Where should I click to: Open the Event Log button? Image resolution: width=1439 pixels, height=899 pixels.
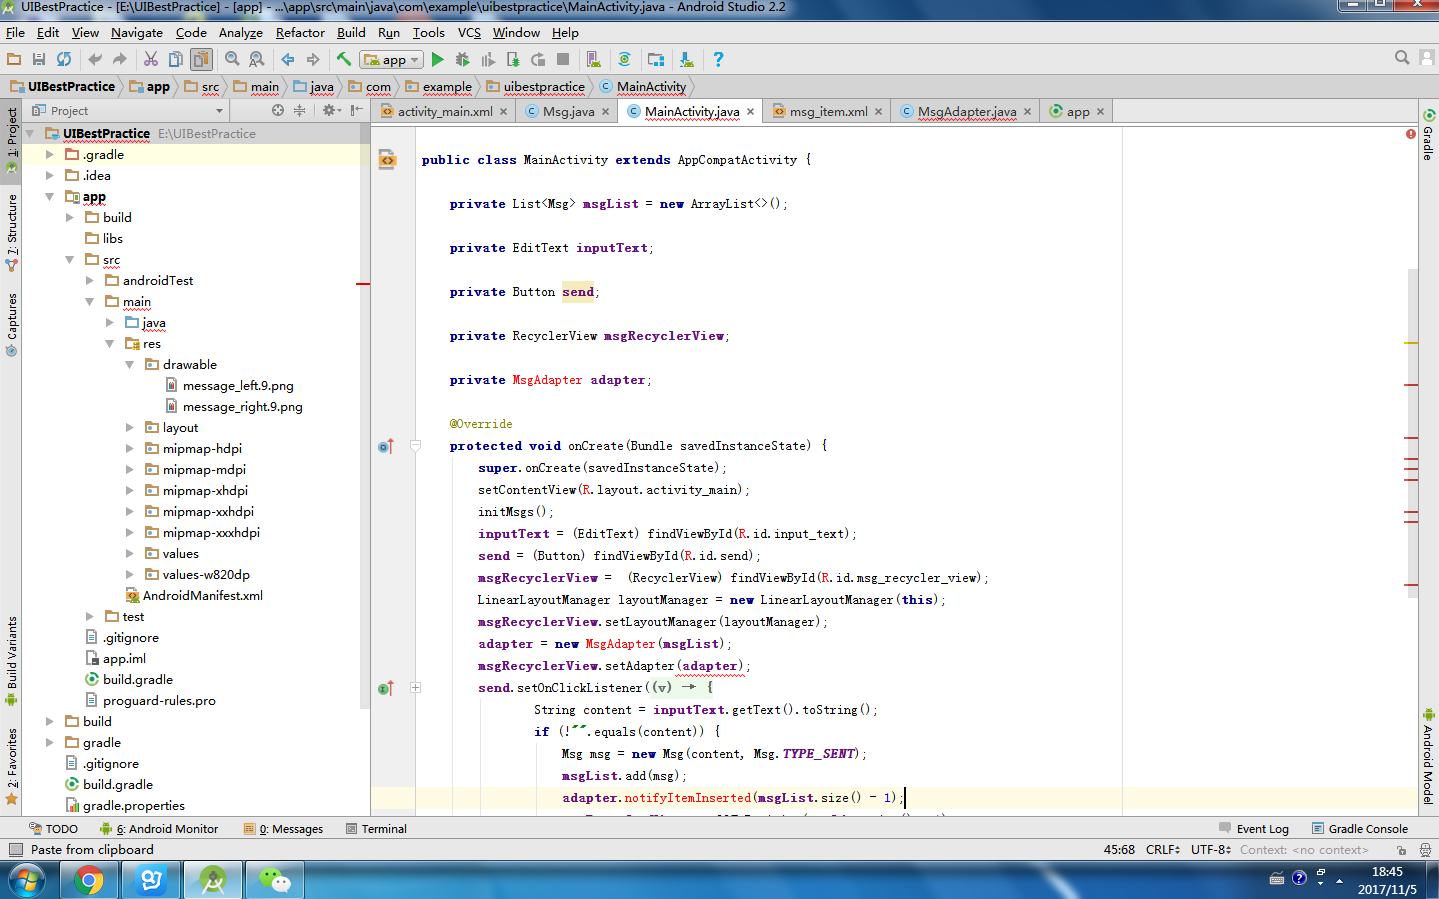coord(1254,829)
